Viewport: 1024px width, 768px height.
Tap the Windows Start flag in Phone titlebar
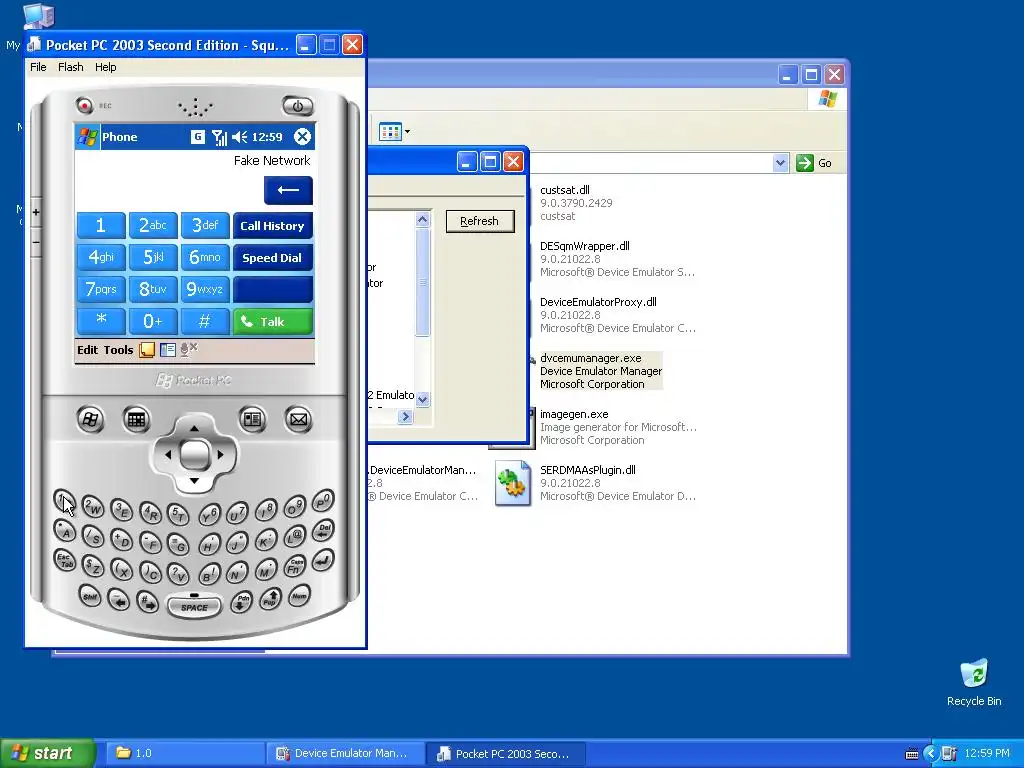pos(88,137)
